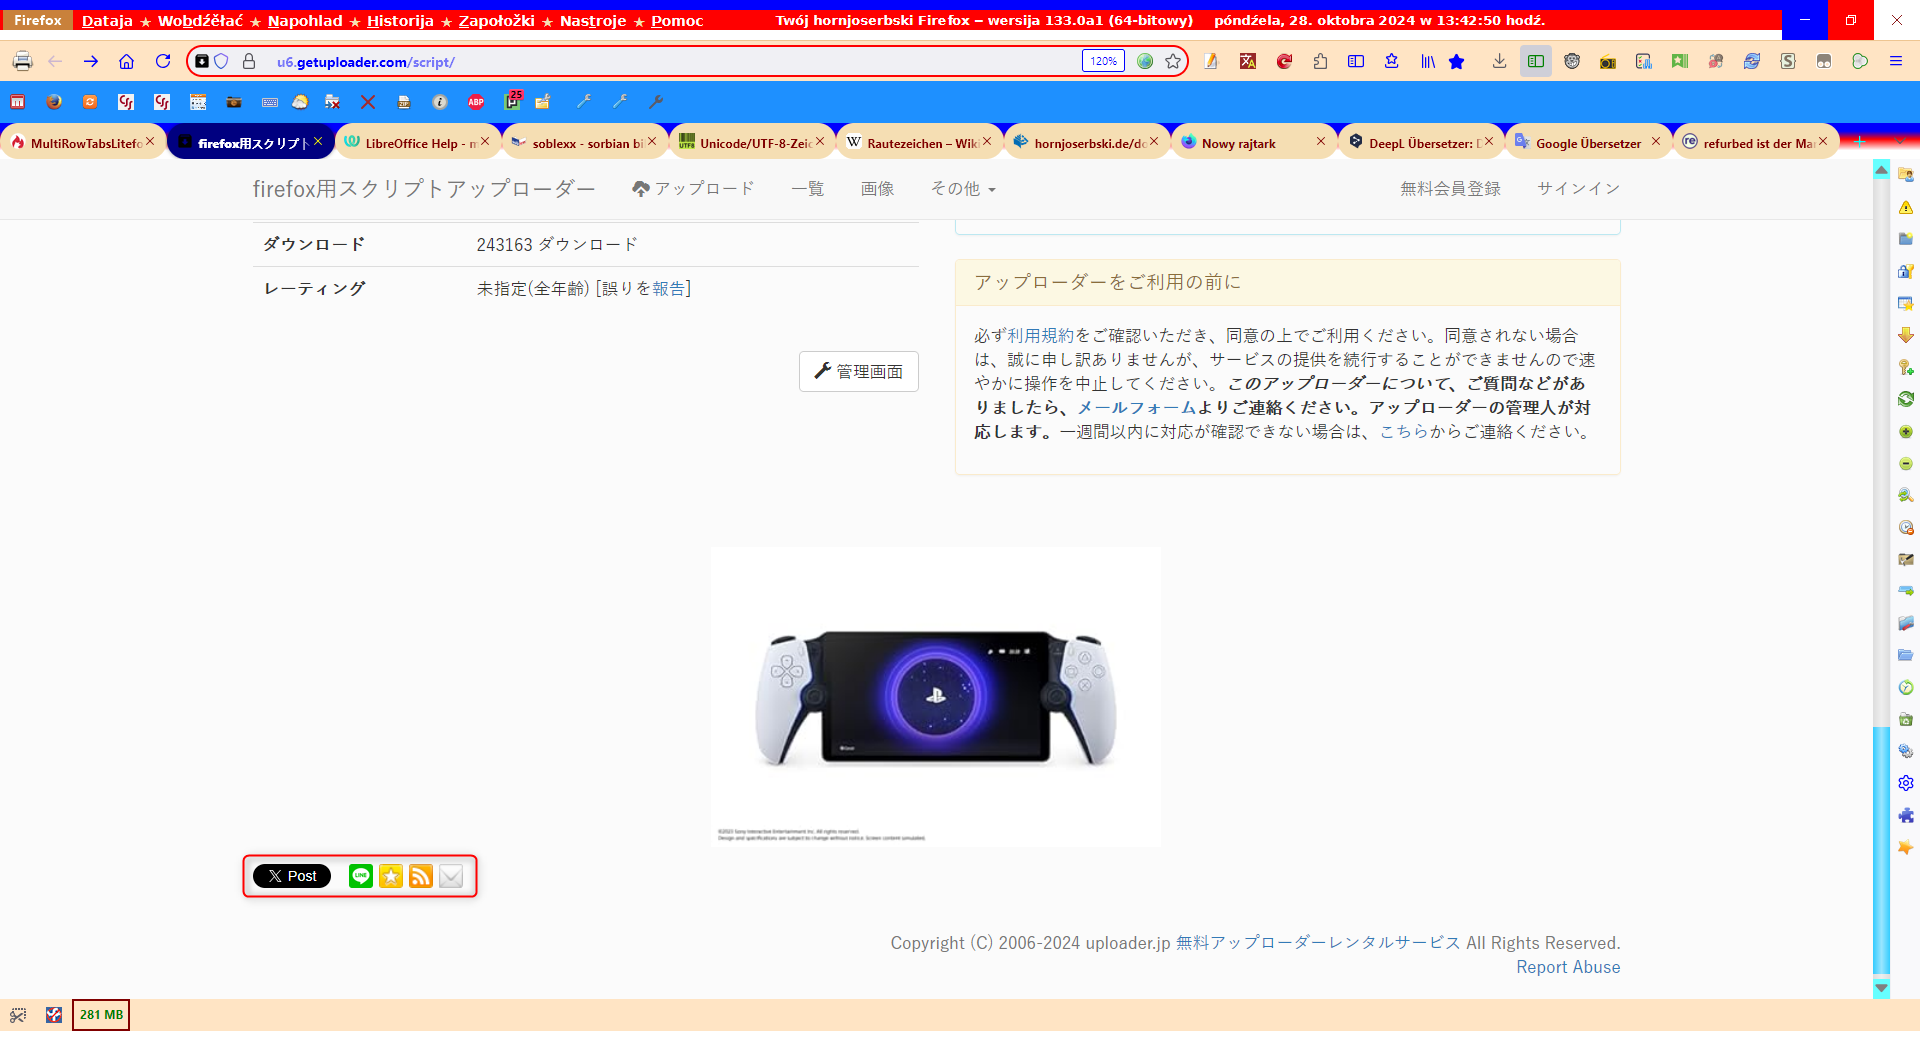
Task: Open the Firefox hamburger application menu
Action: [x=1895, y=62]
